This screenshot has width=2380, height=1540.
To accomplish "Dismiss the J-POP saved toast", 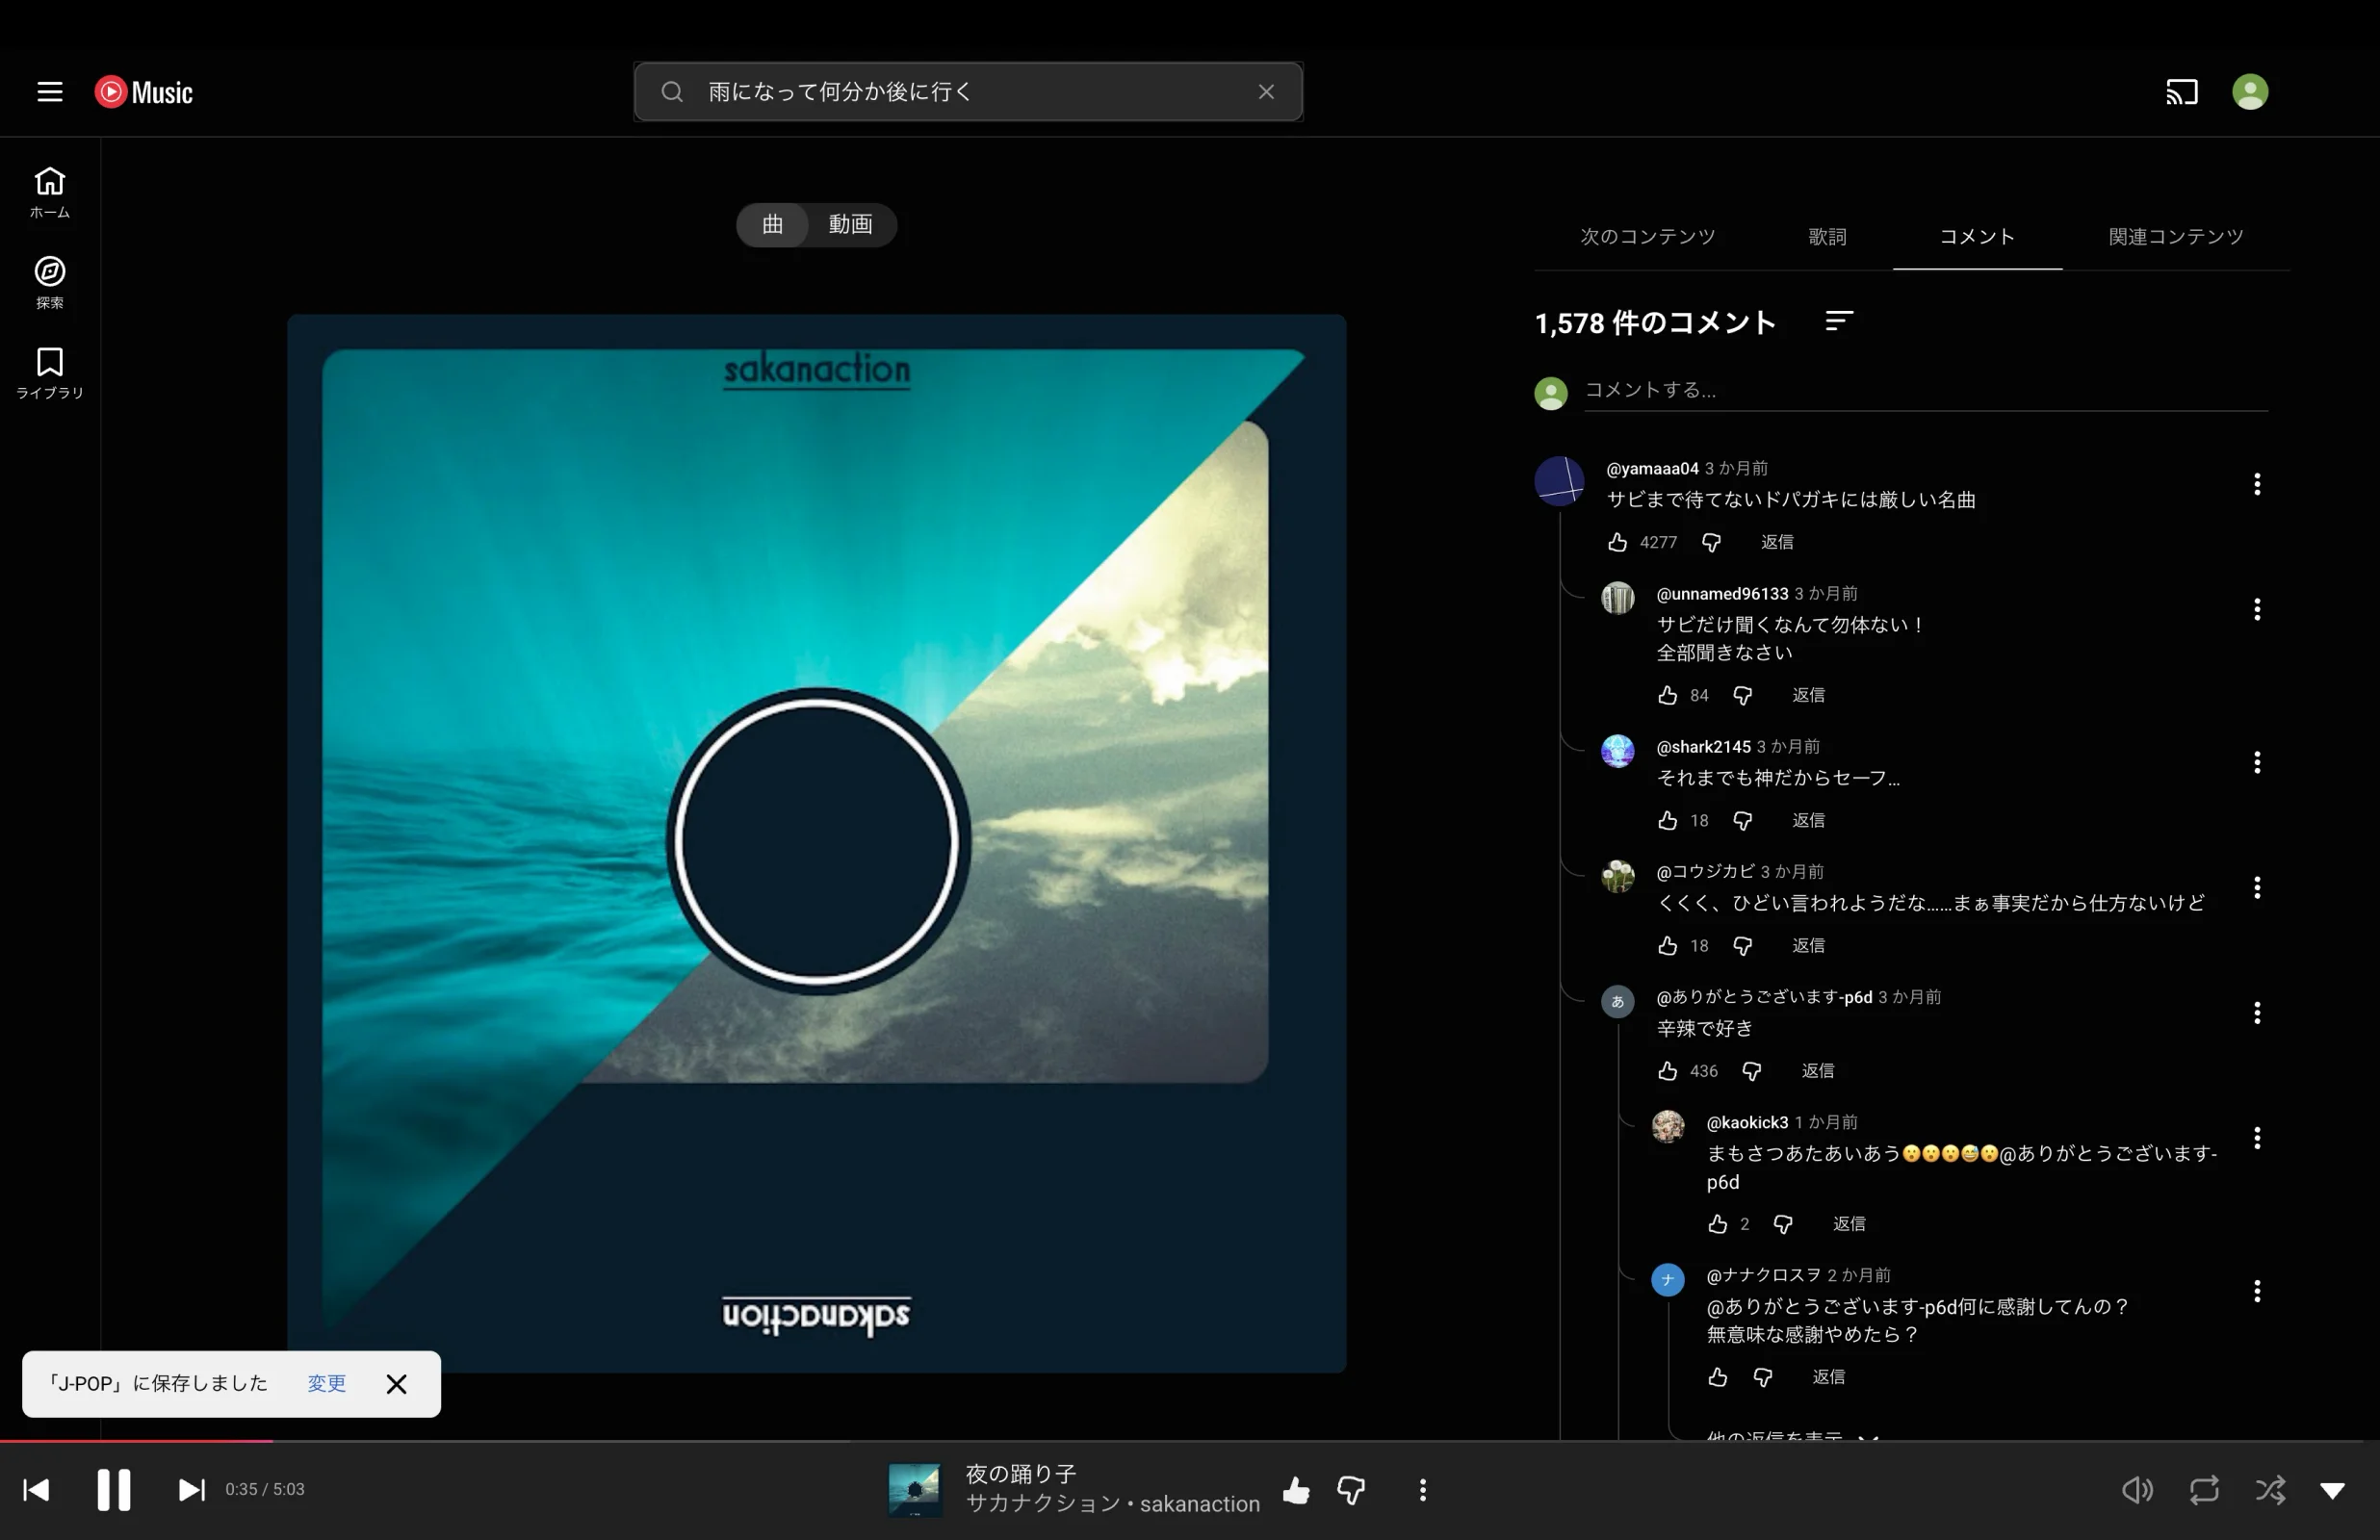I will [396, 1384].
